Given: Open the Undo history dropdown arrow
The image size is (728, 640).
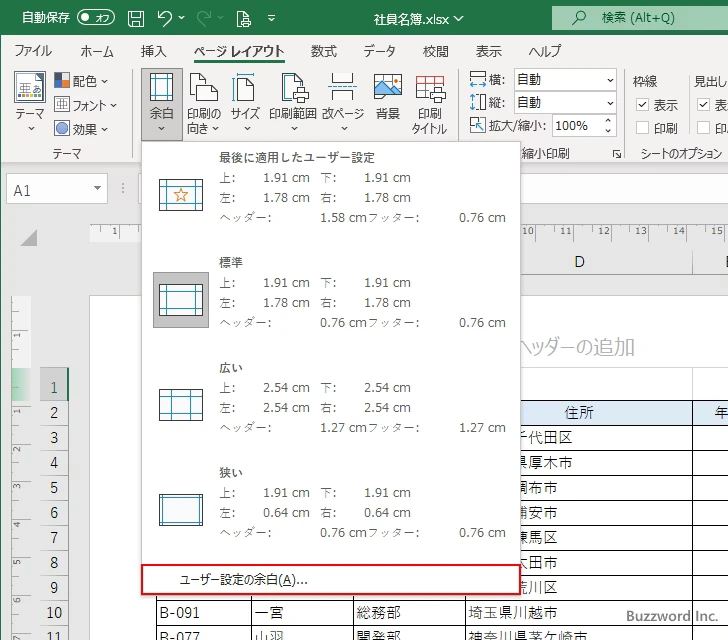Looking at the screenshot, I should pos(181,18).
